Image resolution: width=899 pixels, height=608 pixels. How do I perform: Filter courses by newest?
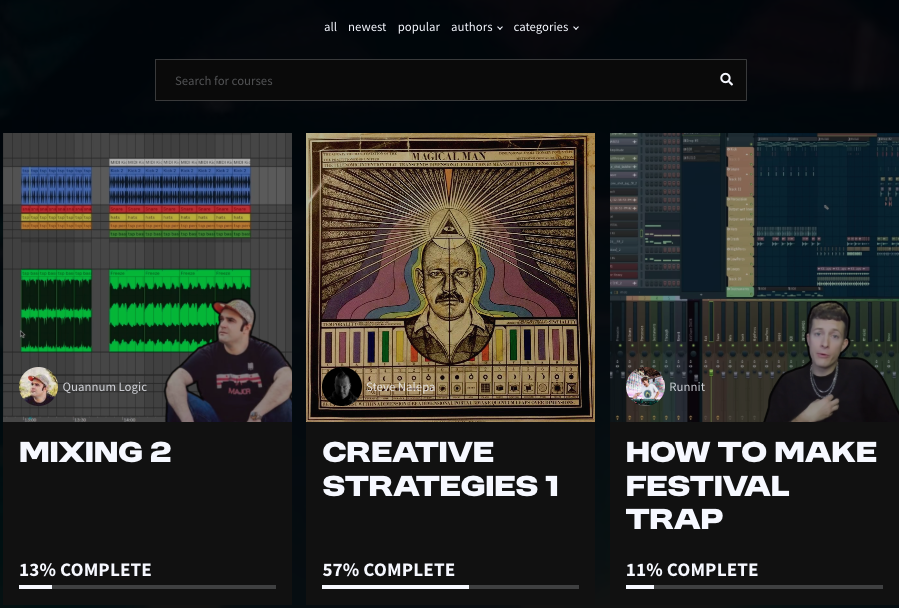pyautogui.click(x=367, y=27)
